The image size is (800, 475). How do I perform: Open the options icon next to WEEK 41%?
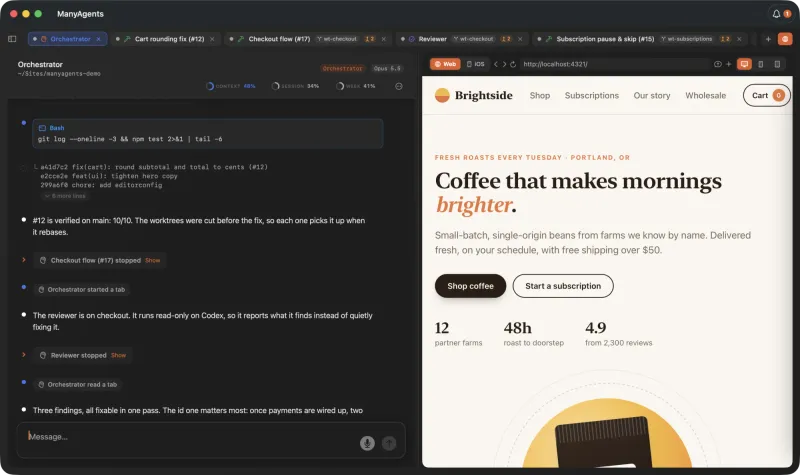point(399,86)
